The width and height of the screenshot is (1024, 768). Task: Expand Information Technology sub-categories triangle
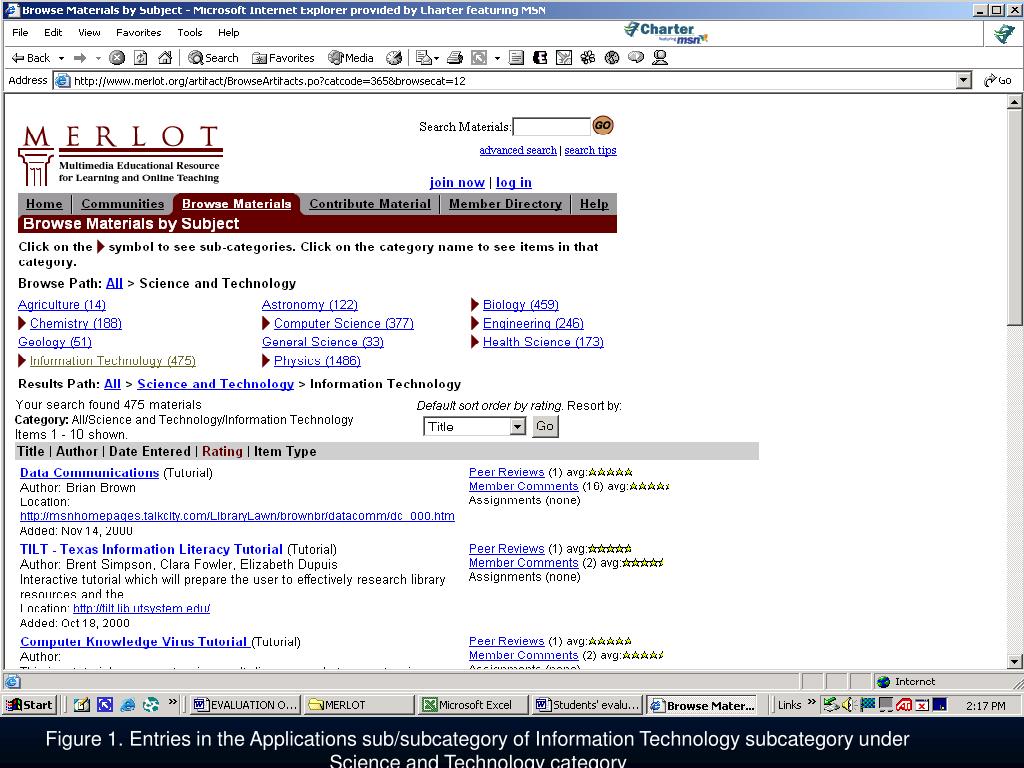point(22,360)
